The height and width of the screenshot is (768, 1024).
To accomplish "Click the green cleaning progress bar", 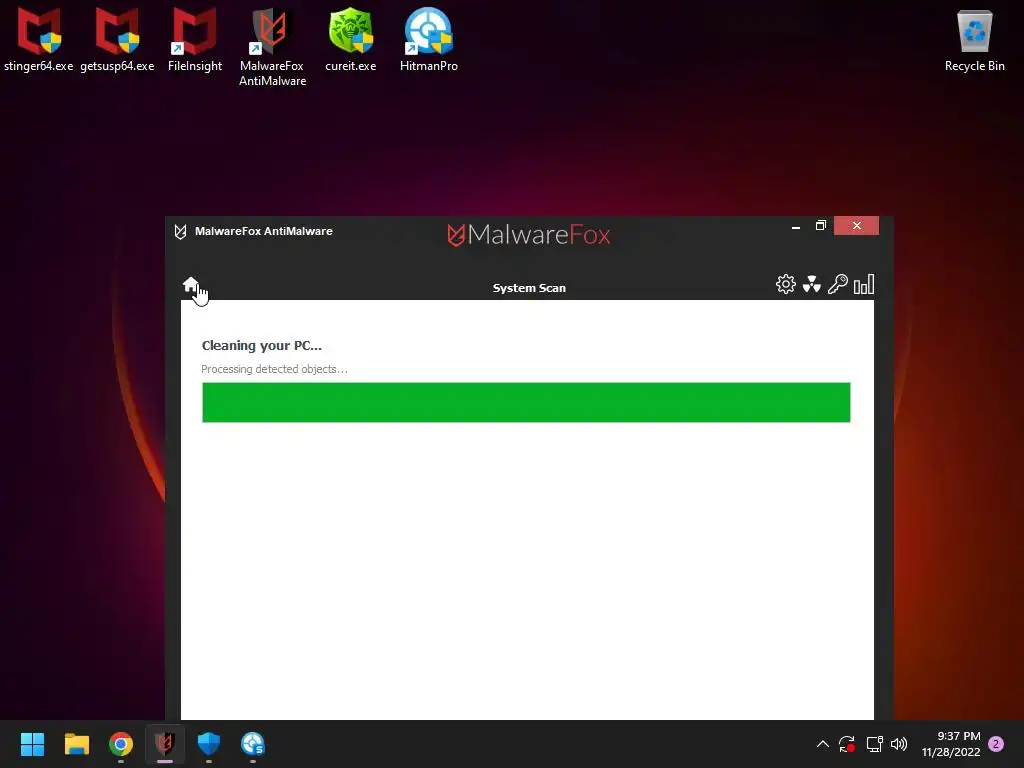I will tap(526, 402).
